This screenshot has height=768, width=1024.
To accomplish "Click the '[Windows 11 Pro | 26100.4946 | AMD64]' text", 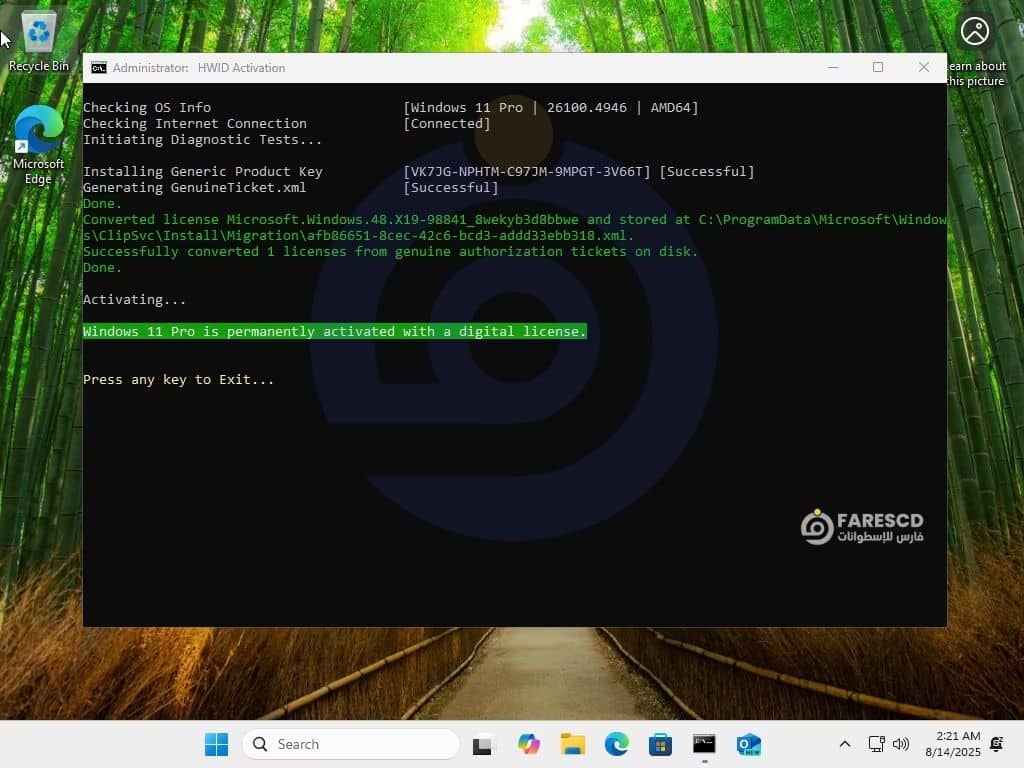I will (x=551, y=108).
